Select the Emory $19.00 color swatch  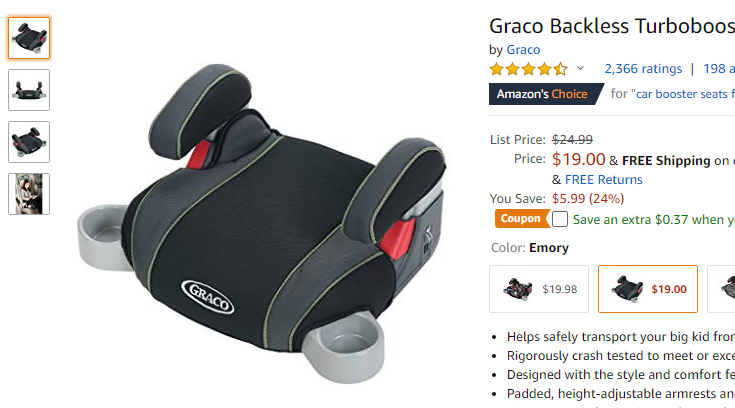coord(648,289)
